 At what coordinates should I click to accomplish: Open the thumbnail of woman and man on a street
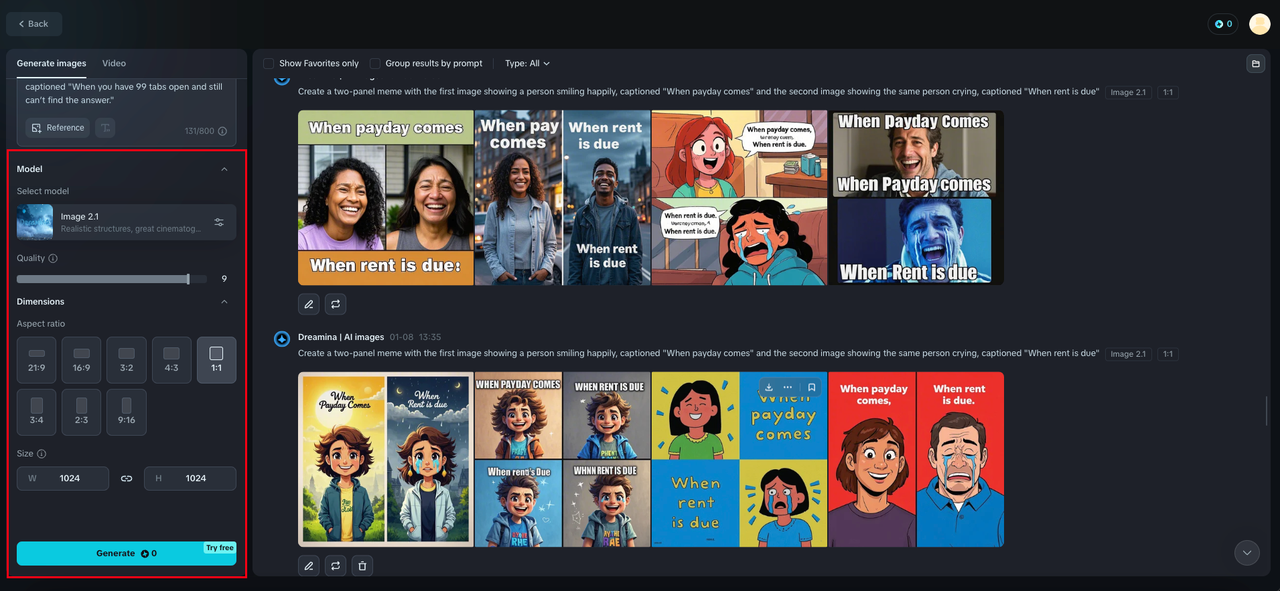(x=563, y=198)
